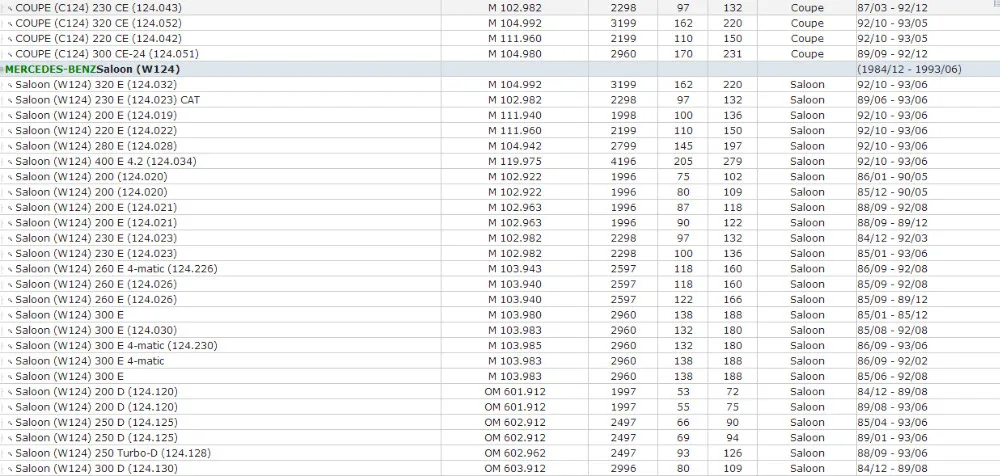Click horsepower value 126

pos(733,453)
